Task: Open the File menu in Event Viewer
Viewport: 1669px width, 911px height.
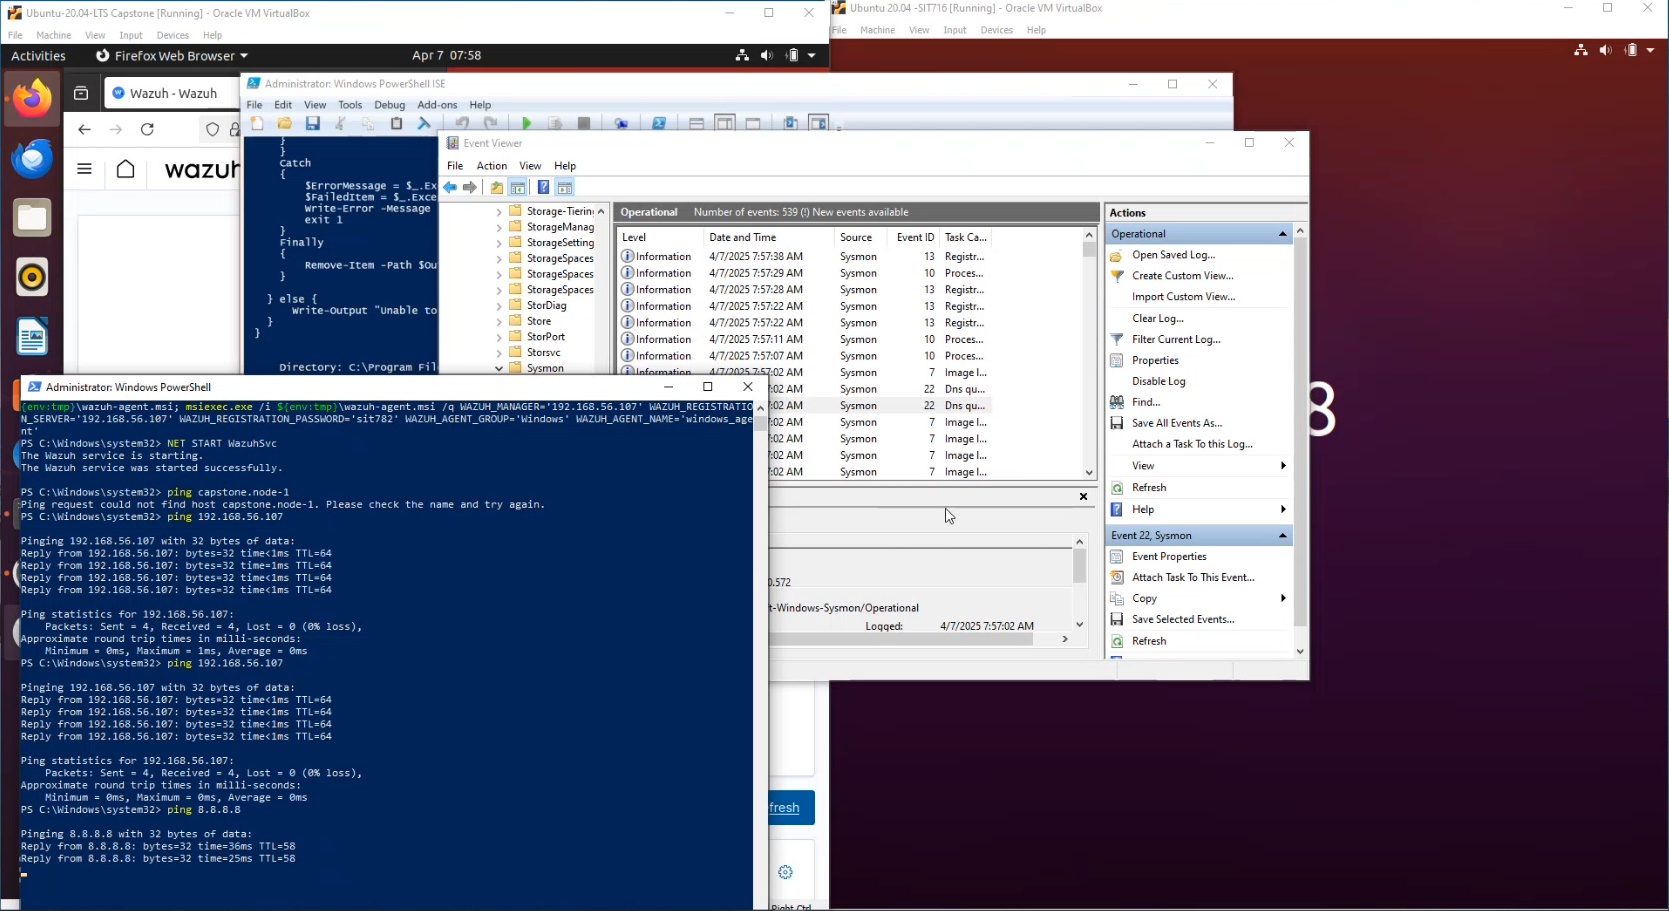Action: (x=455, y=166)
